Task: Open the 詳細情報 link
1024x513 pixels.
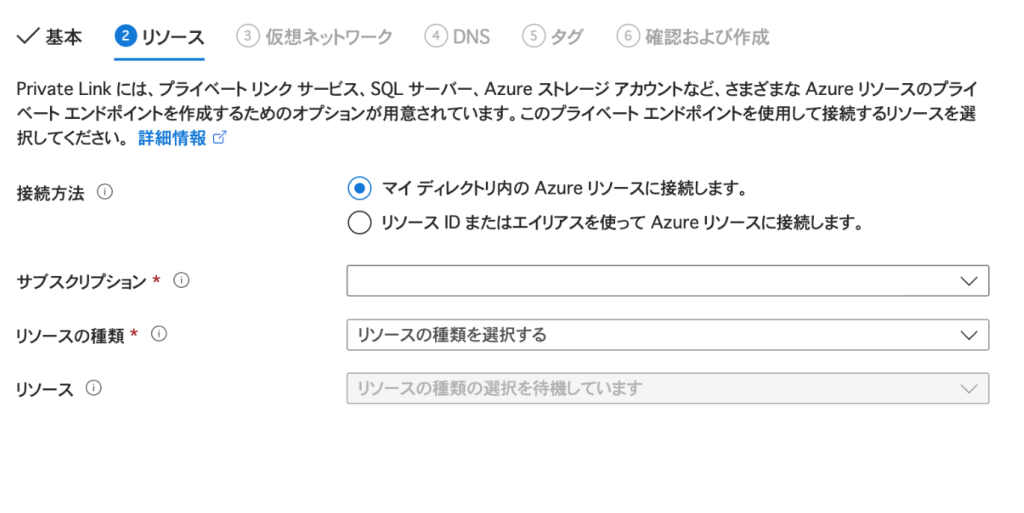Action: point(172,139)
